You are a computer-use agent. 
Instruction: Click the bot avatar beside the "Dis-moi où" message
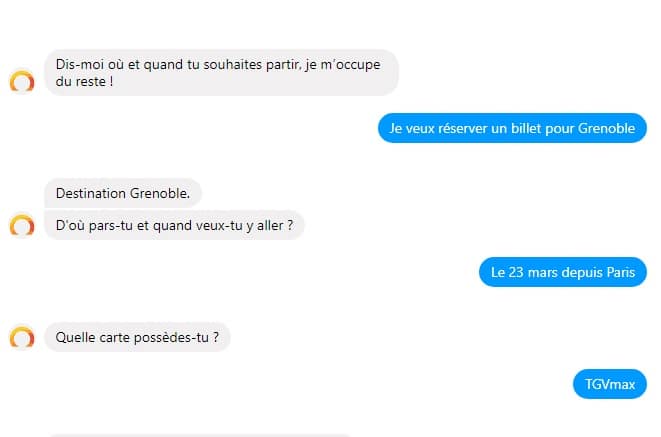tap(22, 81)
